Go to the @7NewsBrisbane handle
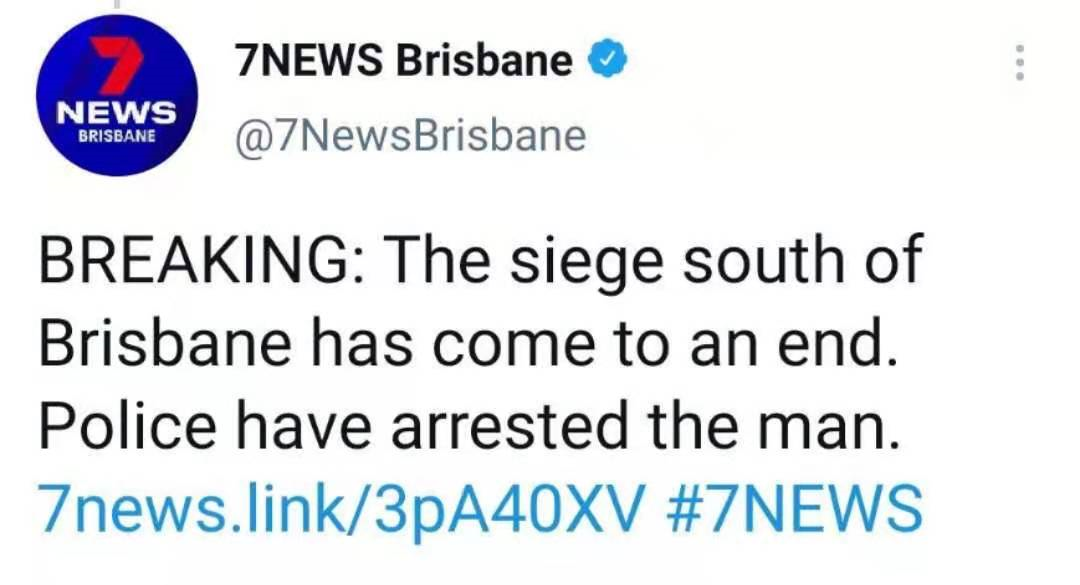 click(410, 134)
